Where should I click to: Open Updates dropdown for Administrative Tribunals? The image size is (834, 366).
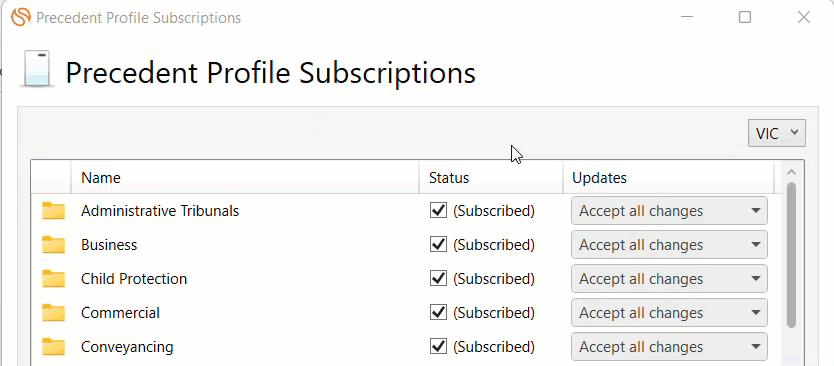(669, 211)
